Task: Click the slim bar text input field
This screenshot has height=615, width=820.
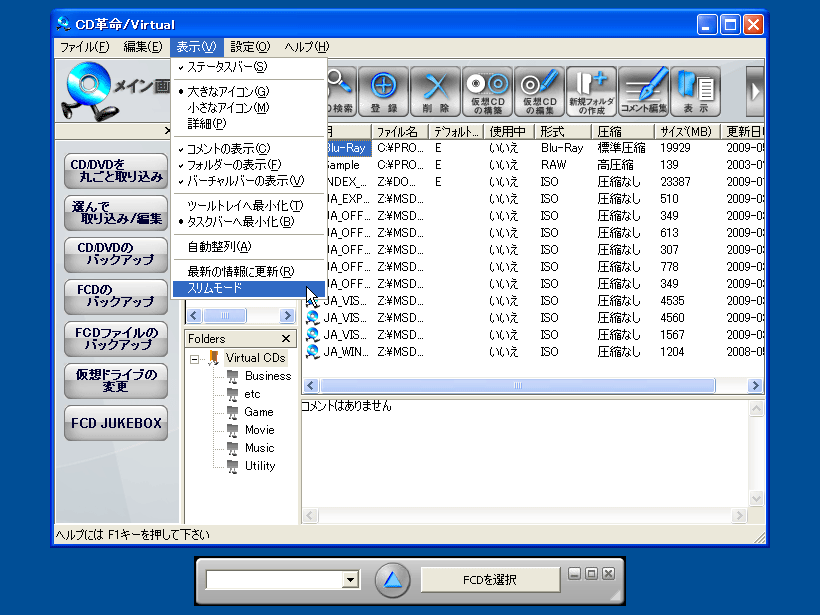Action: (x=275, y=579)
